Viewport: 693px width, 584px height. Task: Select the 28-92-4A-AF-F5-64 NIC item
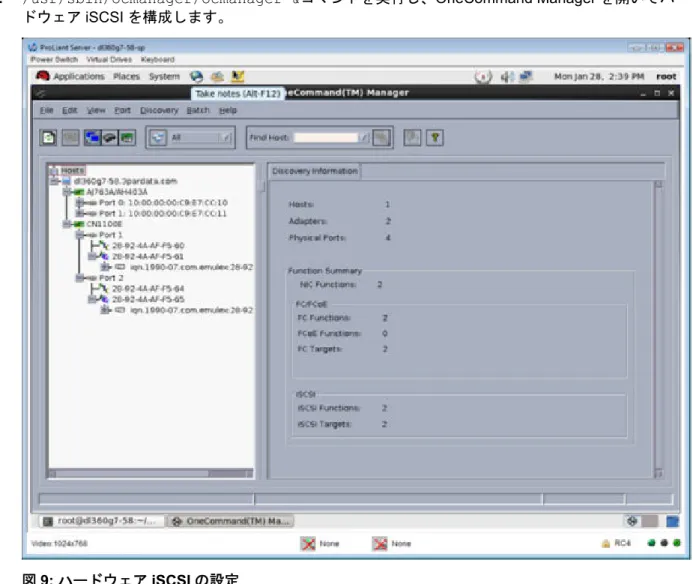(148, 289)
